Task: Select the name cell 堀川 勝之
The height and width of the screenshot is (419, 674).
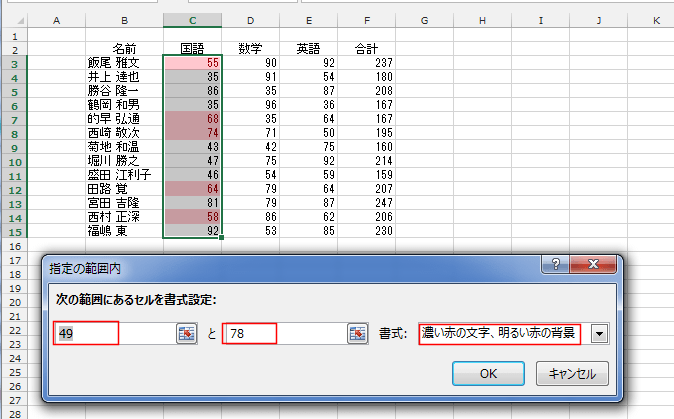Action: 124,161
